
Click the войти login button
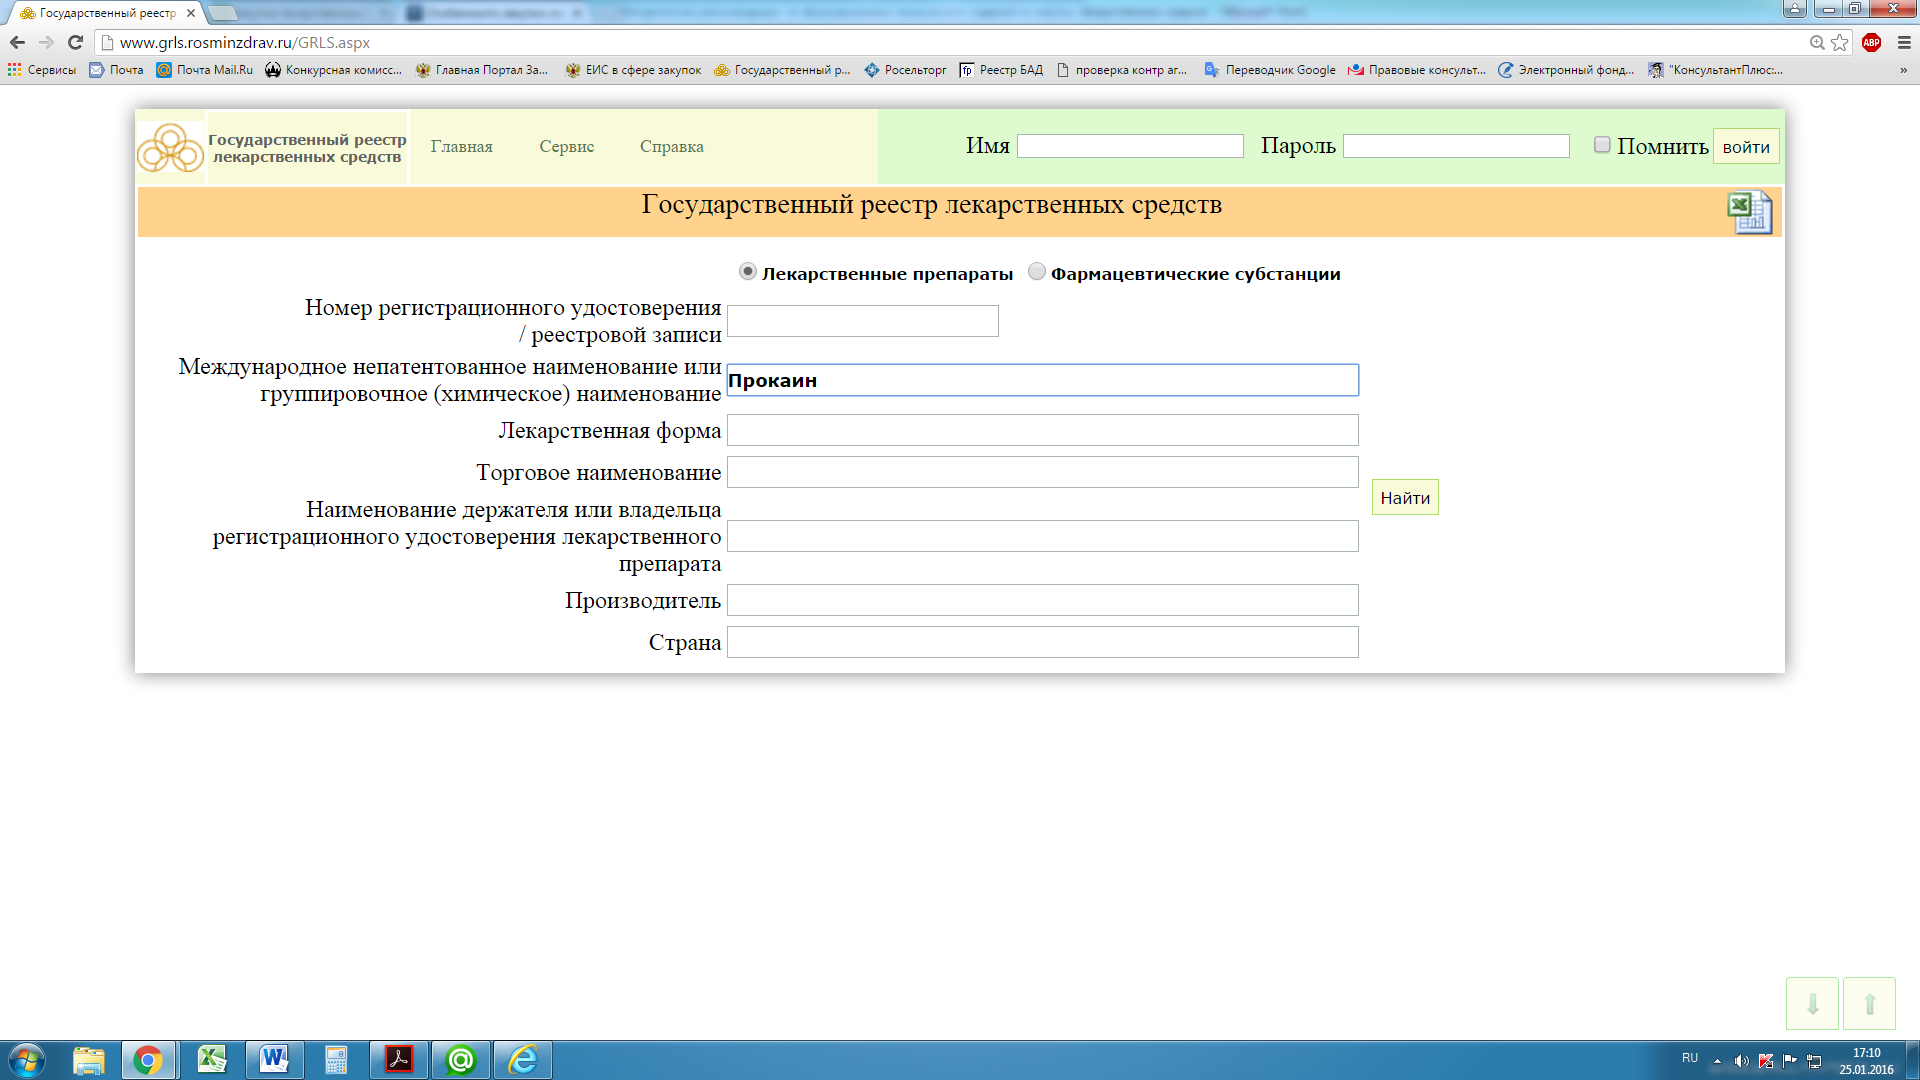pyautogui.click(x=1745, y=147)
